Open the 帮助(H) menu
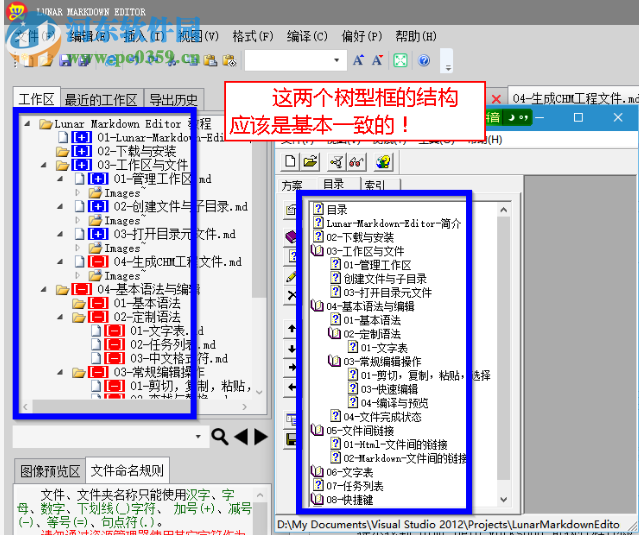 coord(416,36)
